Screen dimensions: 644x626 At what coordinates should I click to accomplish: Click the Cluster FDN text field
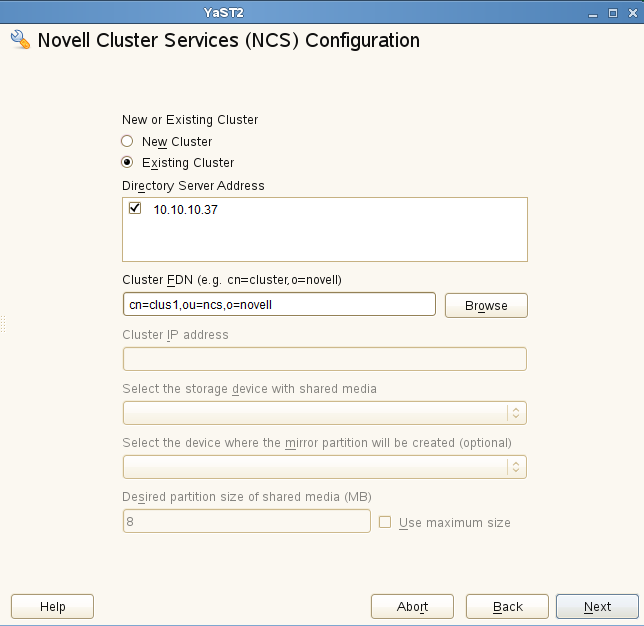coord(278,305)
